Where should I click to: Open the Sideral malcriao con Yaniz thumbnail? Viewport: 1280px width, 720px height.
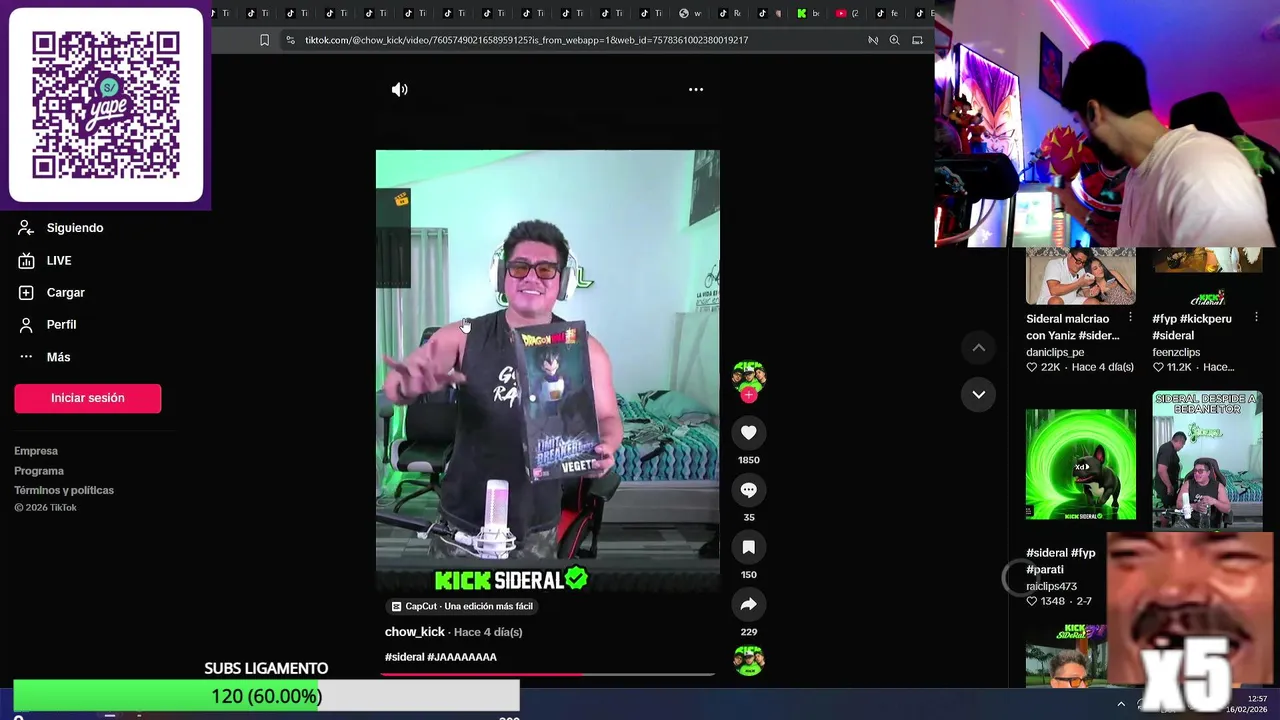click(1081, 276)
